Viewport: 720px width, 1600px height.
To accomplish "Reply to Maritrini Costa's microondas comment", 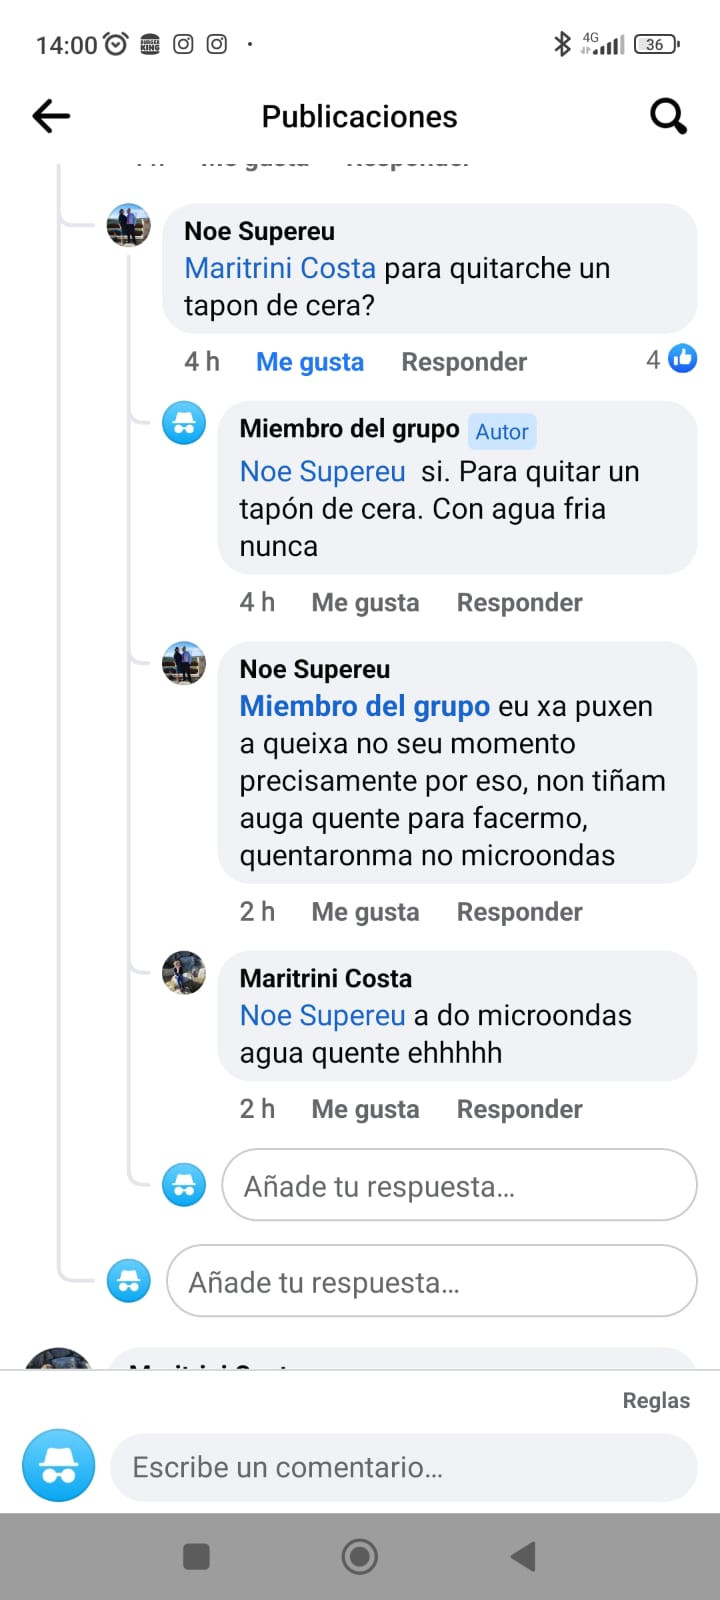I will (519, 1109).
